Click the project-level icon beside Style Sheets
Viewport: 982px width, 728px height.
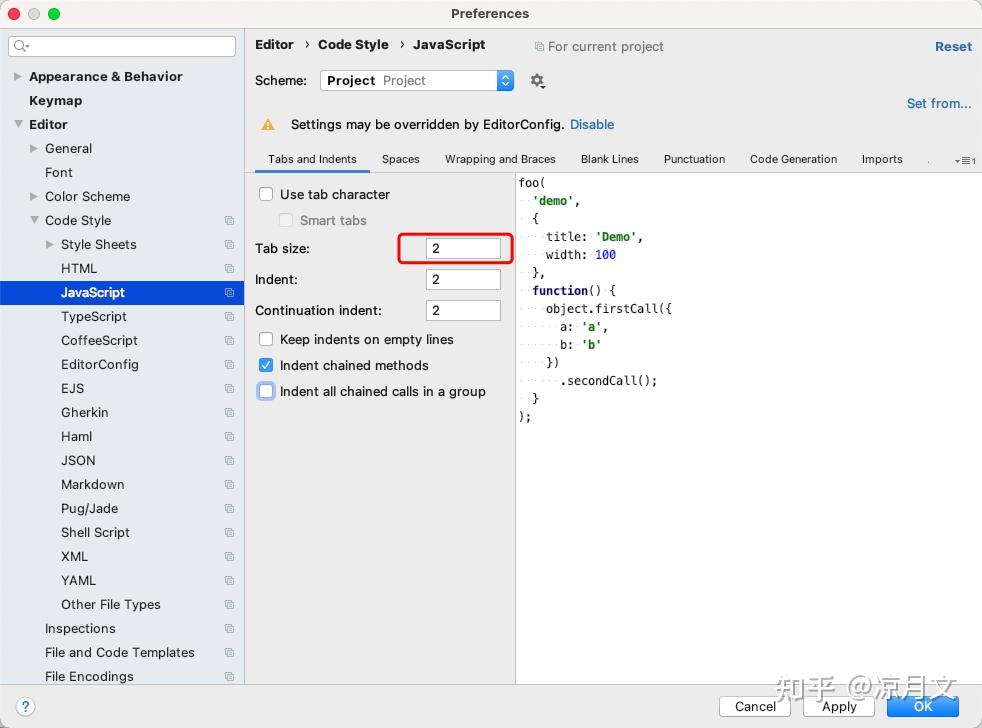(x=229, y=244)
